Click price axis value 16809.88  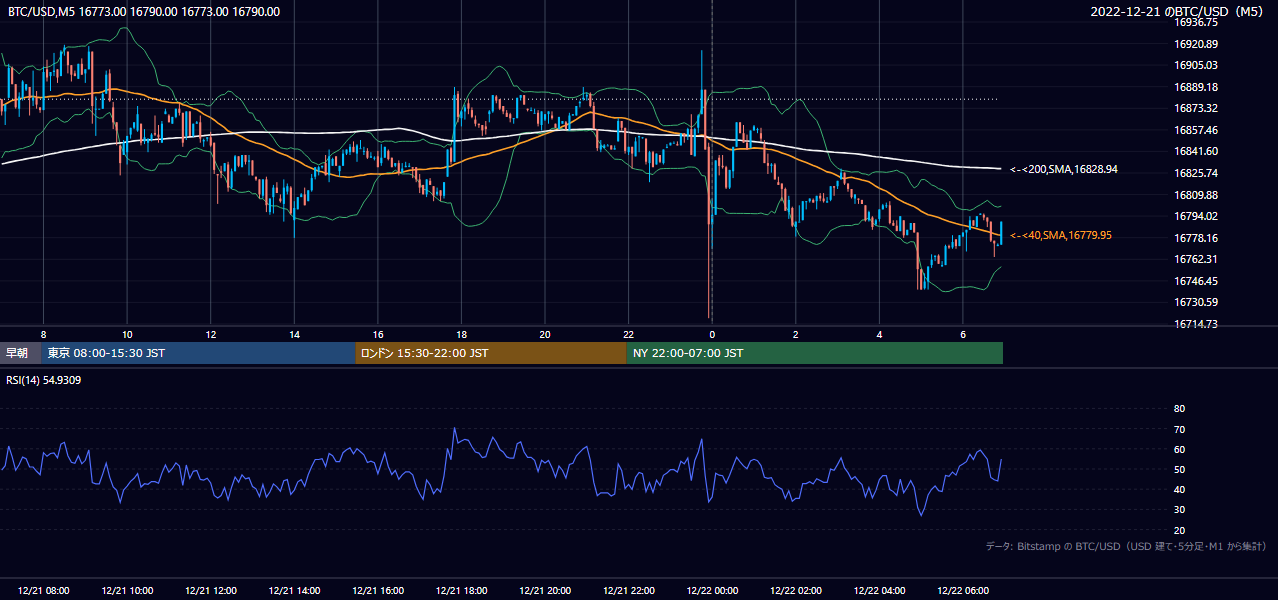(x=1196, y=195)
